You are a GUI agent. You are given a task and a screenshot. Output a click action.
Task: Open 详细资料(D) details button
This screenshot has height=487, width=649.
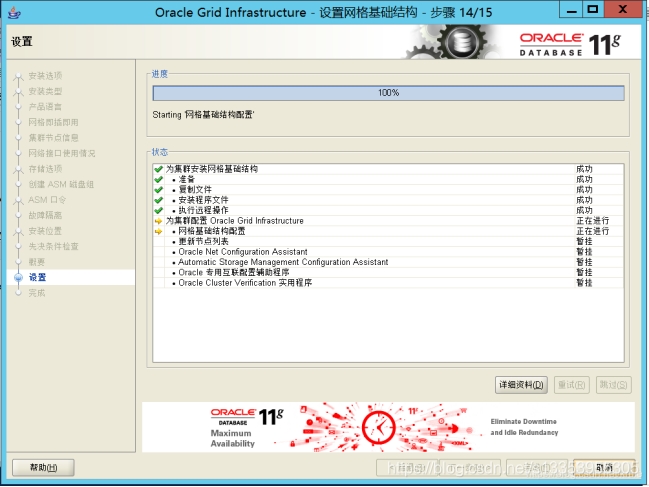(x=521, y=385)
